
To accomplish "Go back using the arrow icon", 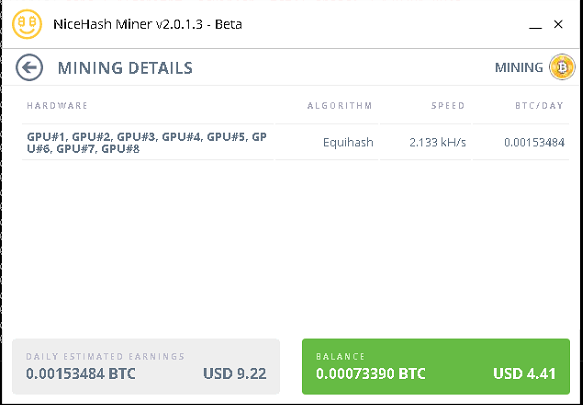I will coord(29,67).
